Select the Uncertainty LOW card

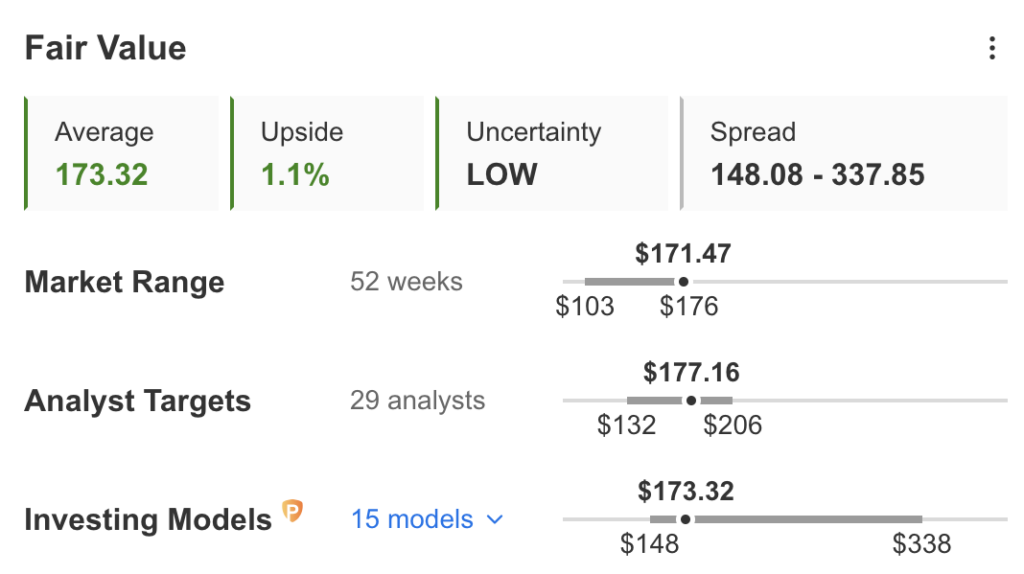(552, 154)
